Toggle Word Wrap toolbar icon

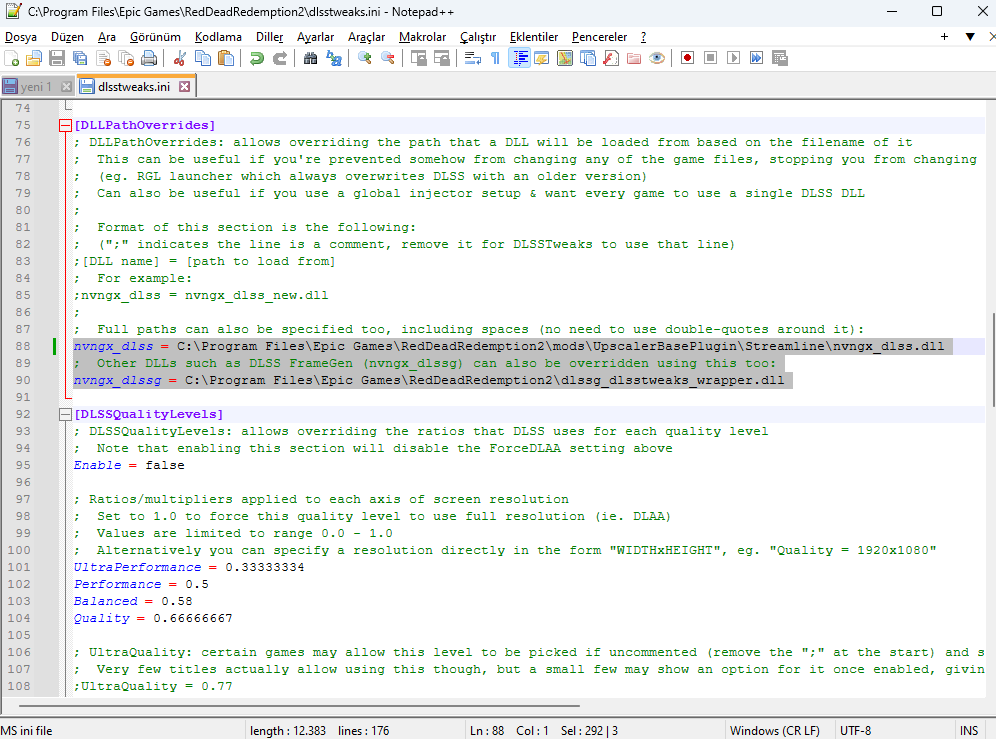click(473, 58)
